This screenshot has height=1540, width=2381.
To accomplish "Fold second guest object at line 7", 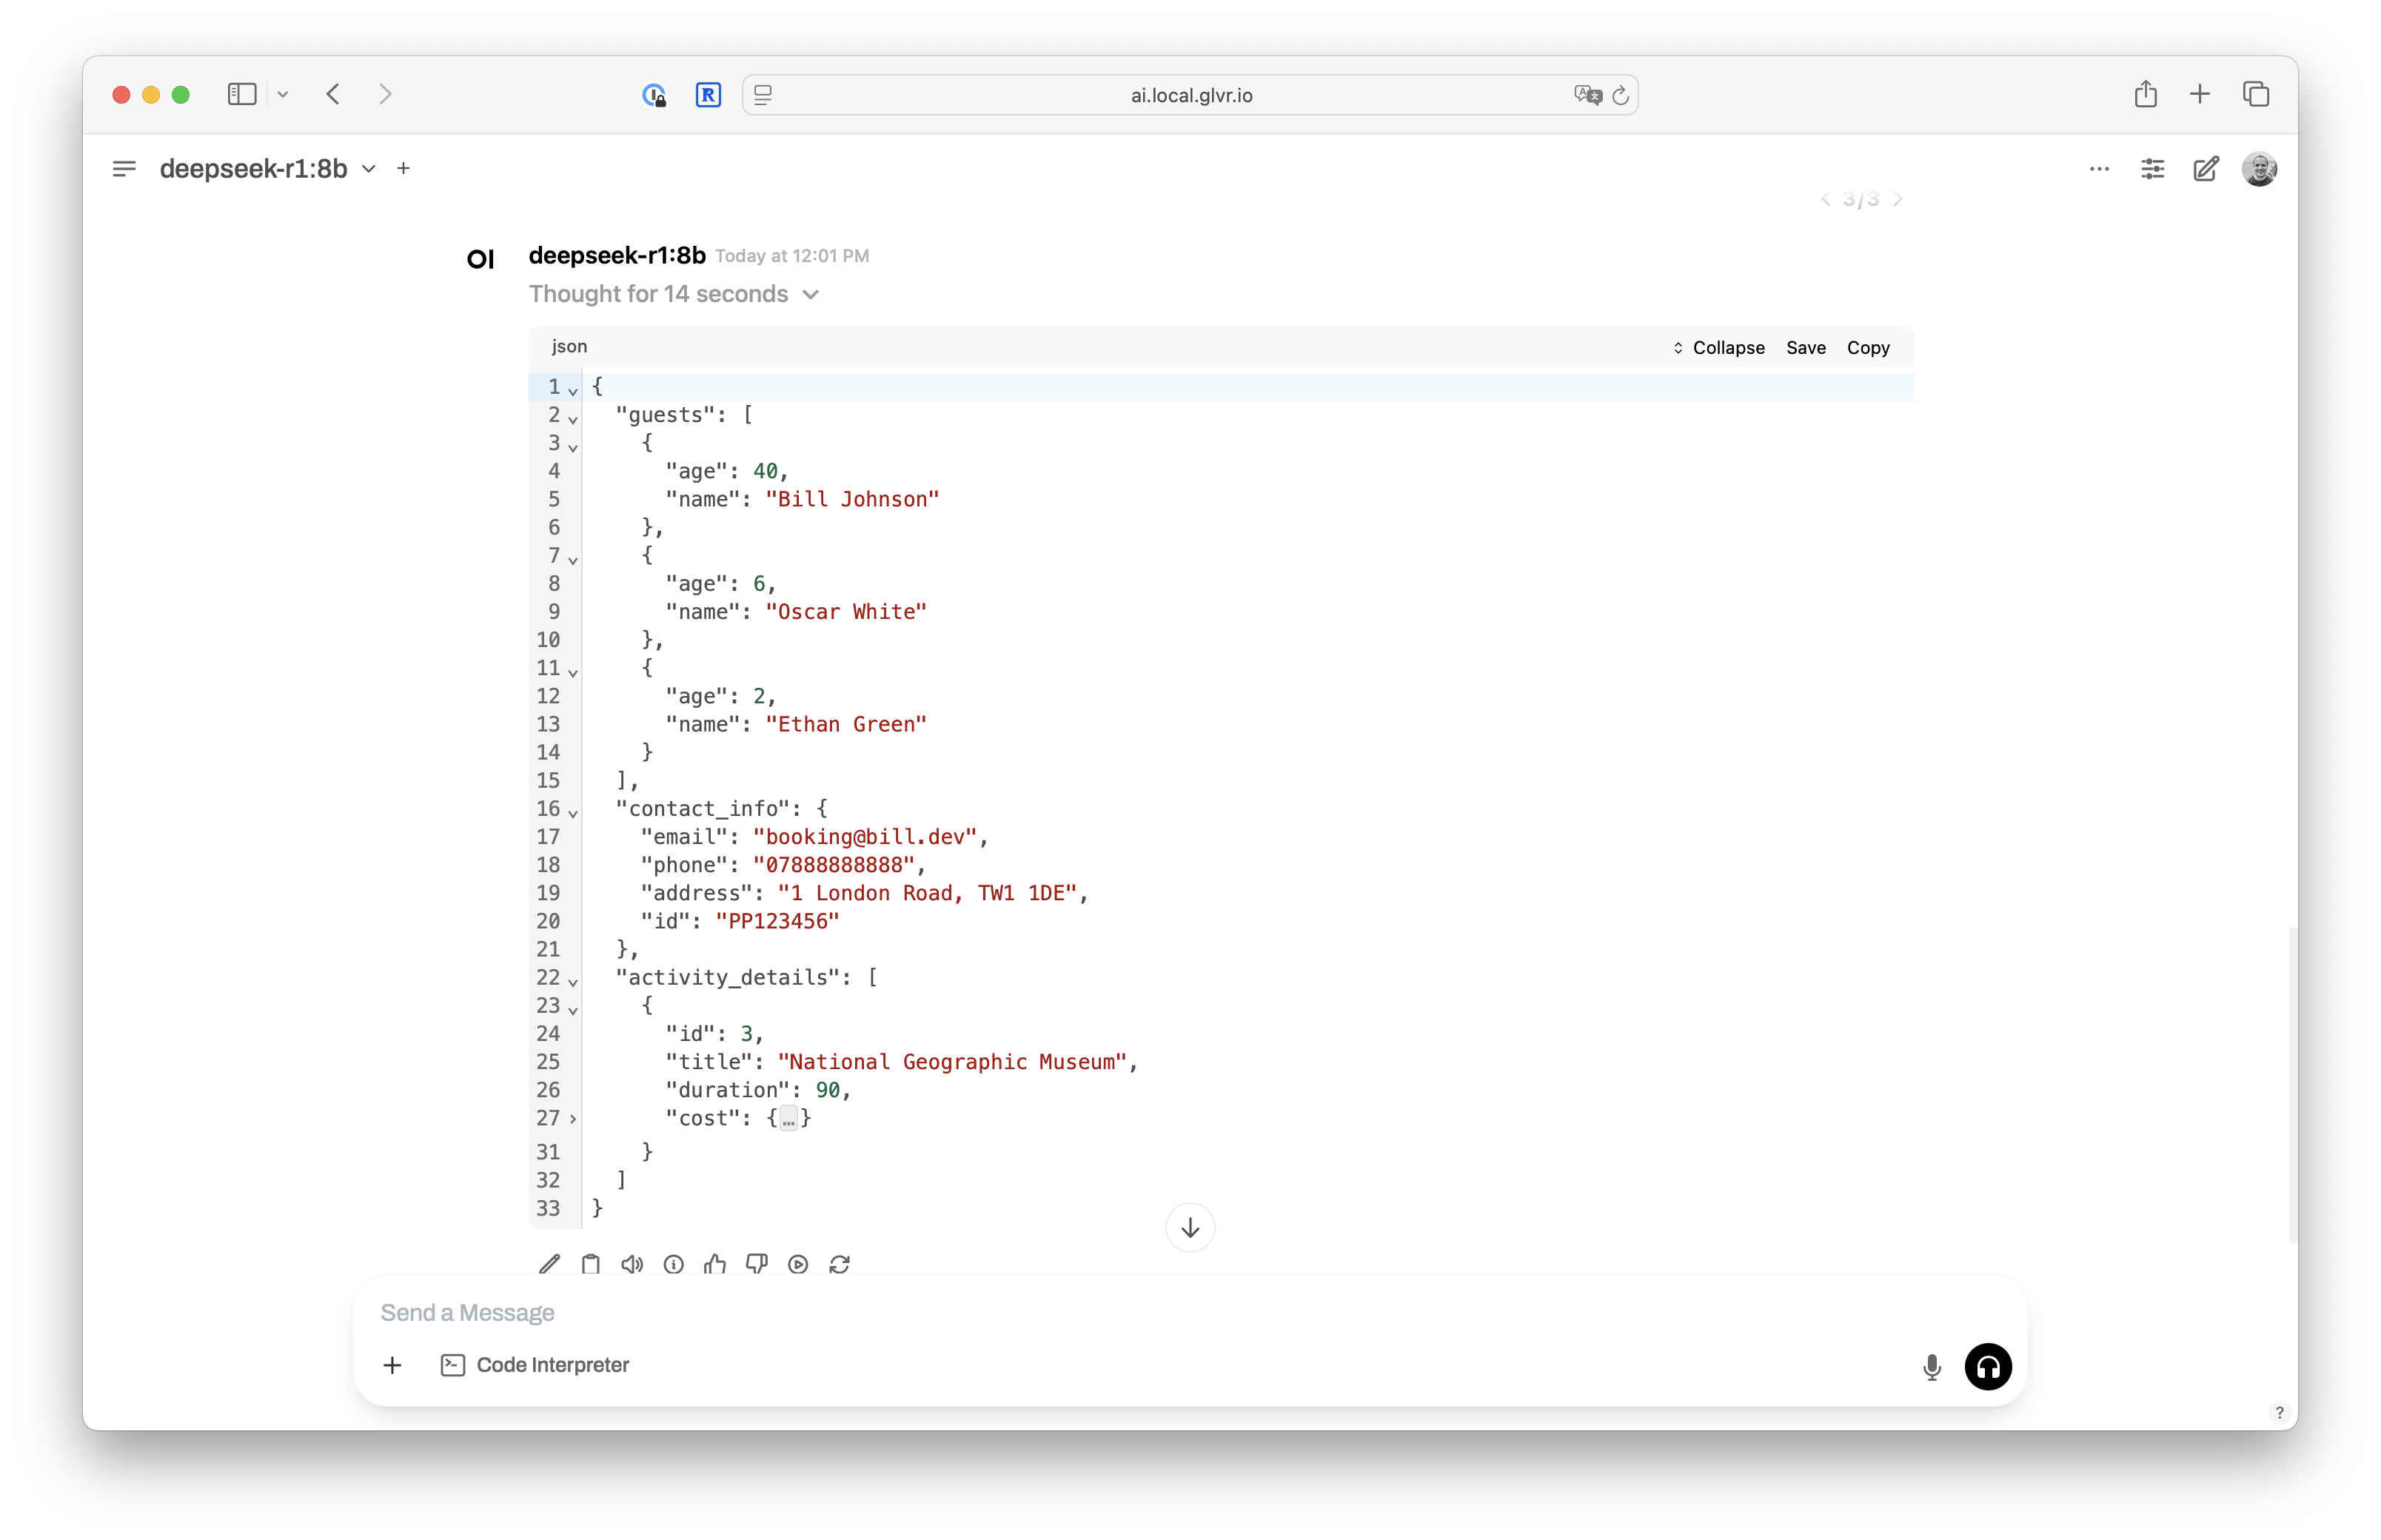I will click(x=573, y=560).
